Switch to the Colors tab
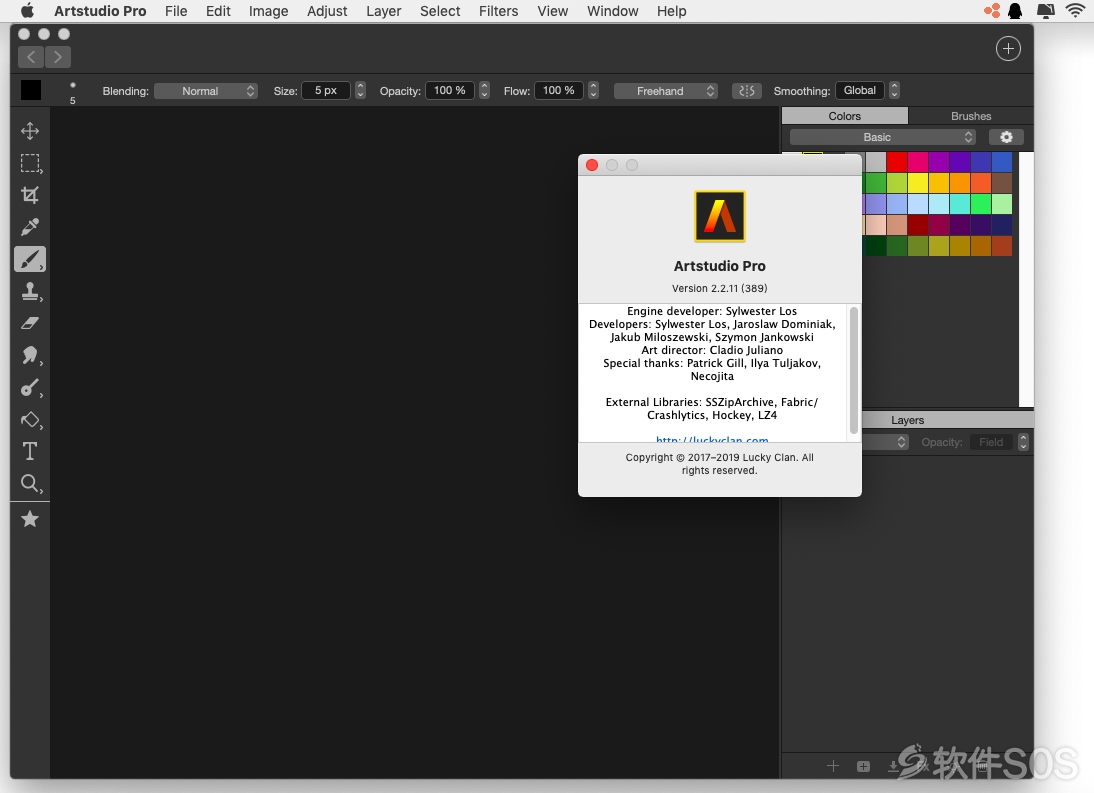The height and width of the screenshot is (793, 1094). pos(844,116)
